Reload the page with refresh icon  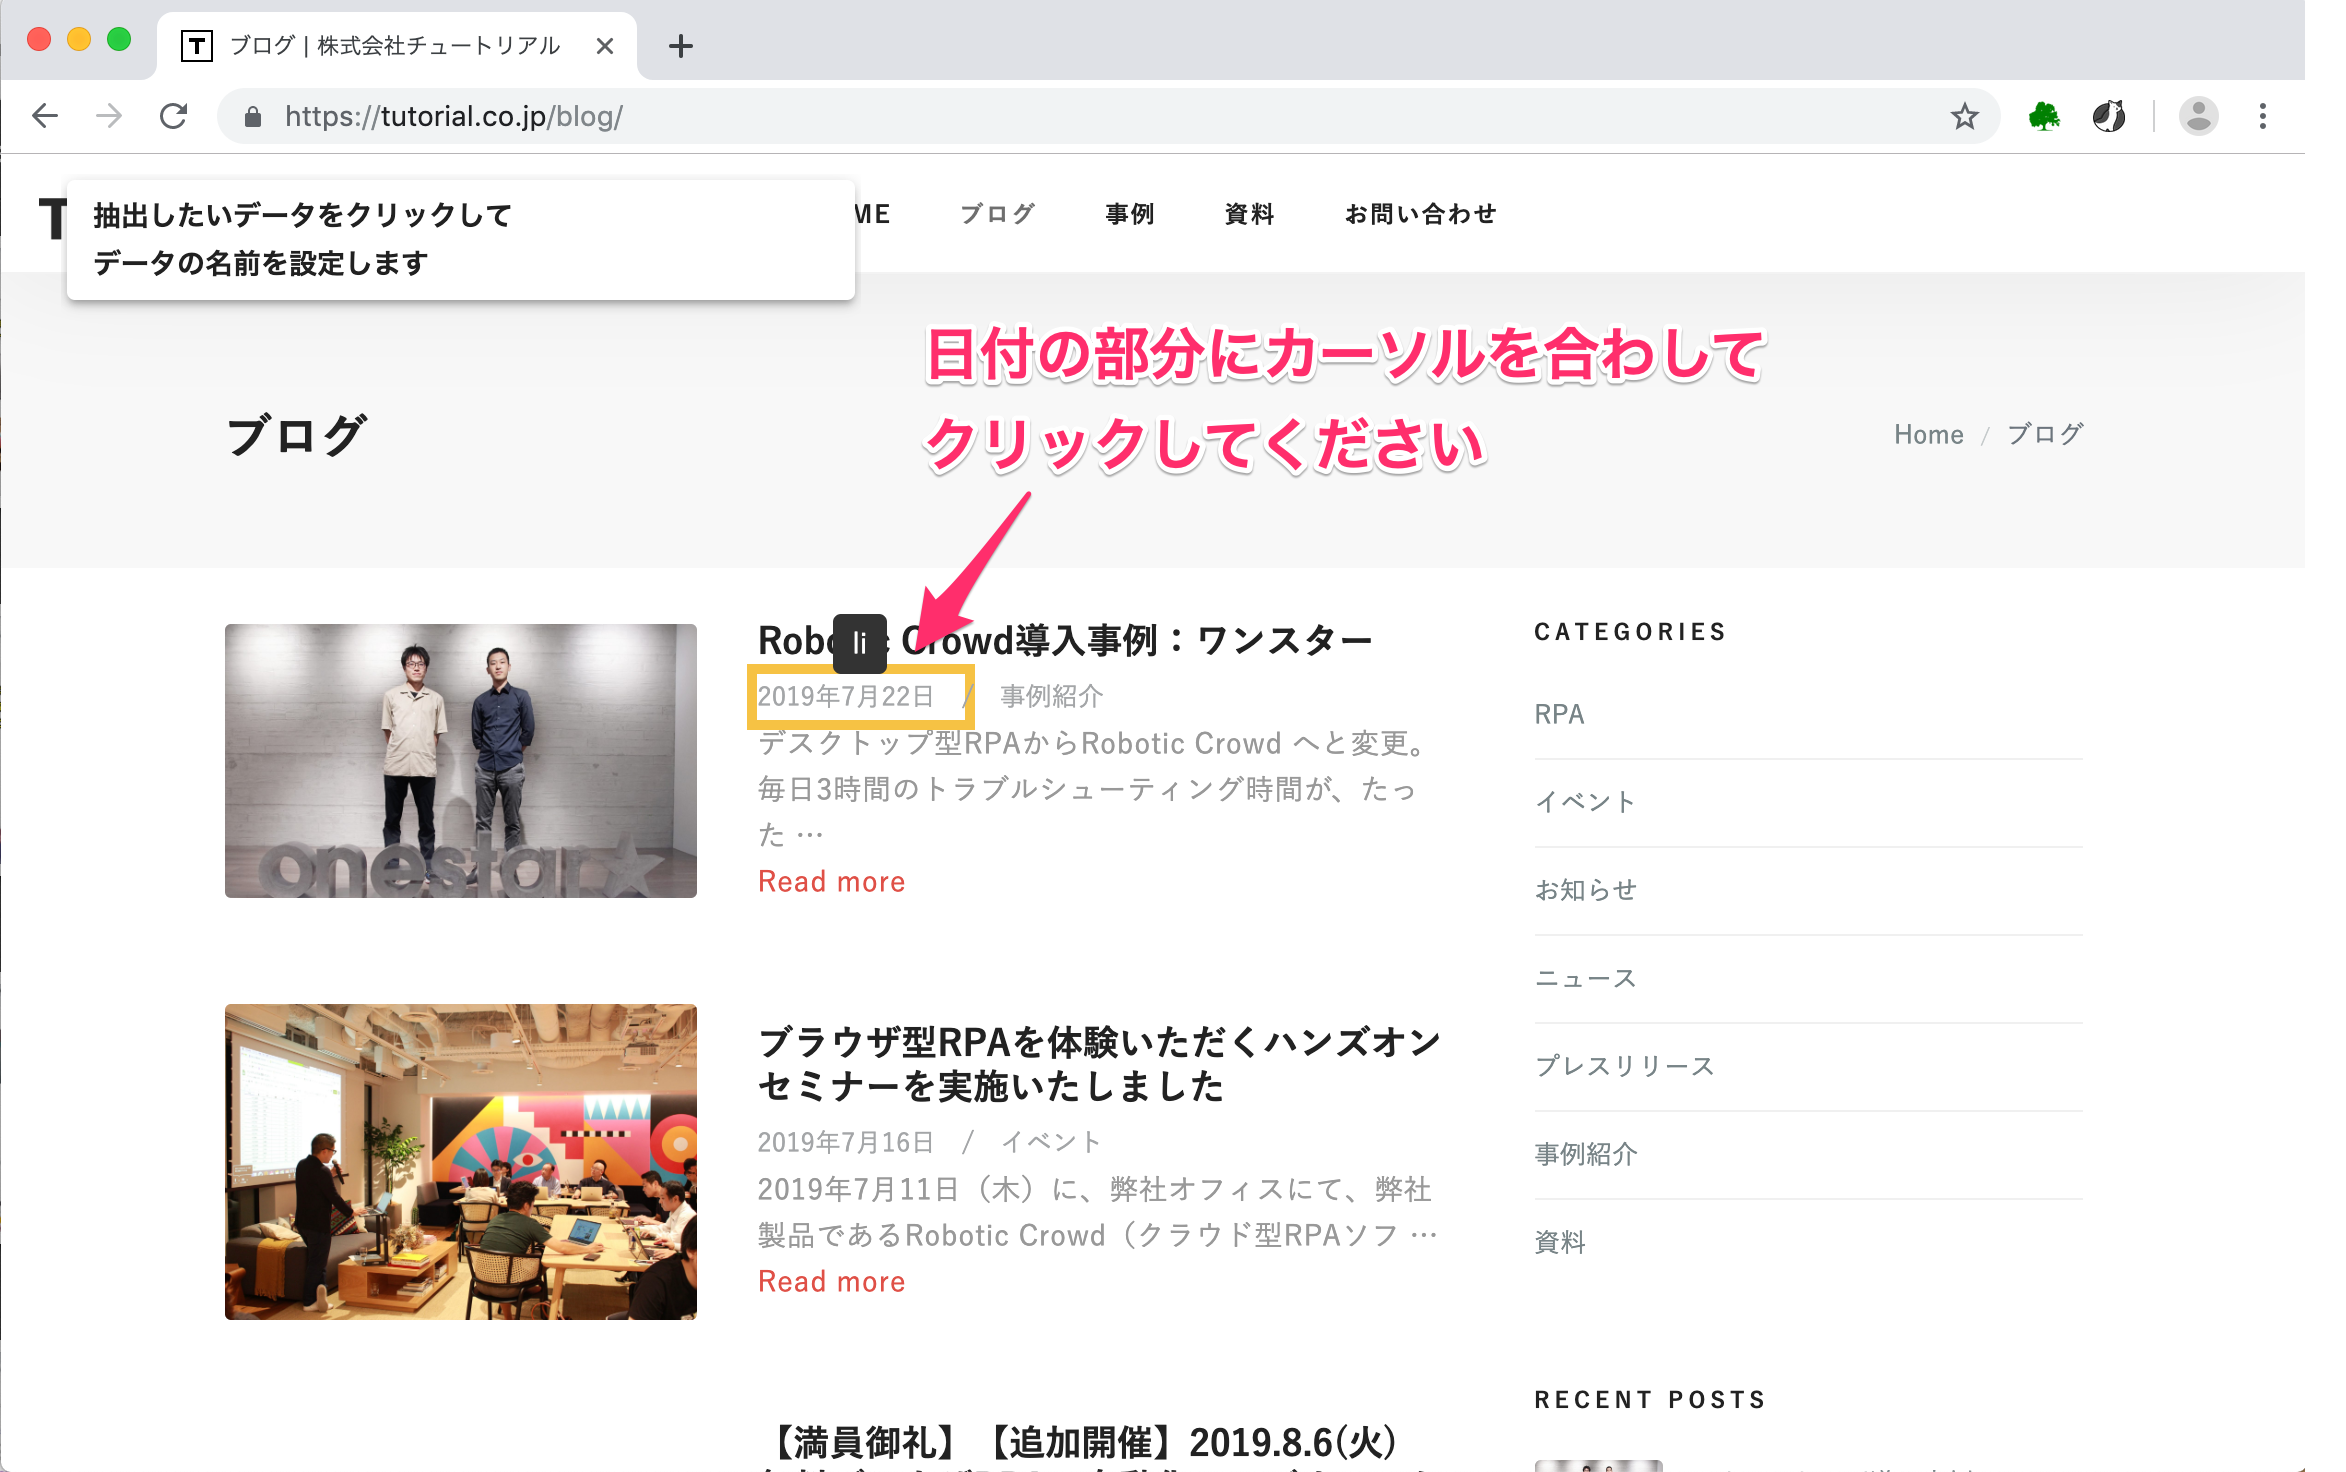[174, 117]
